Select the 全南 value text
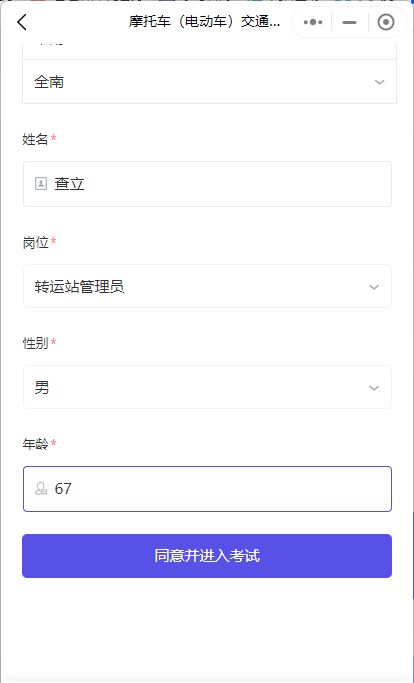This screenshot has height=683, width=414. coord(49,82)
